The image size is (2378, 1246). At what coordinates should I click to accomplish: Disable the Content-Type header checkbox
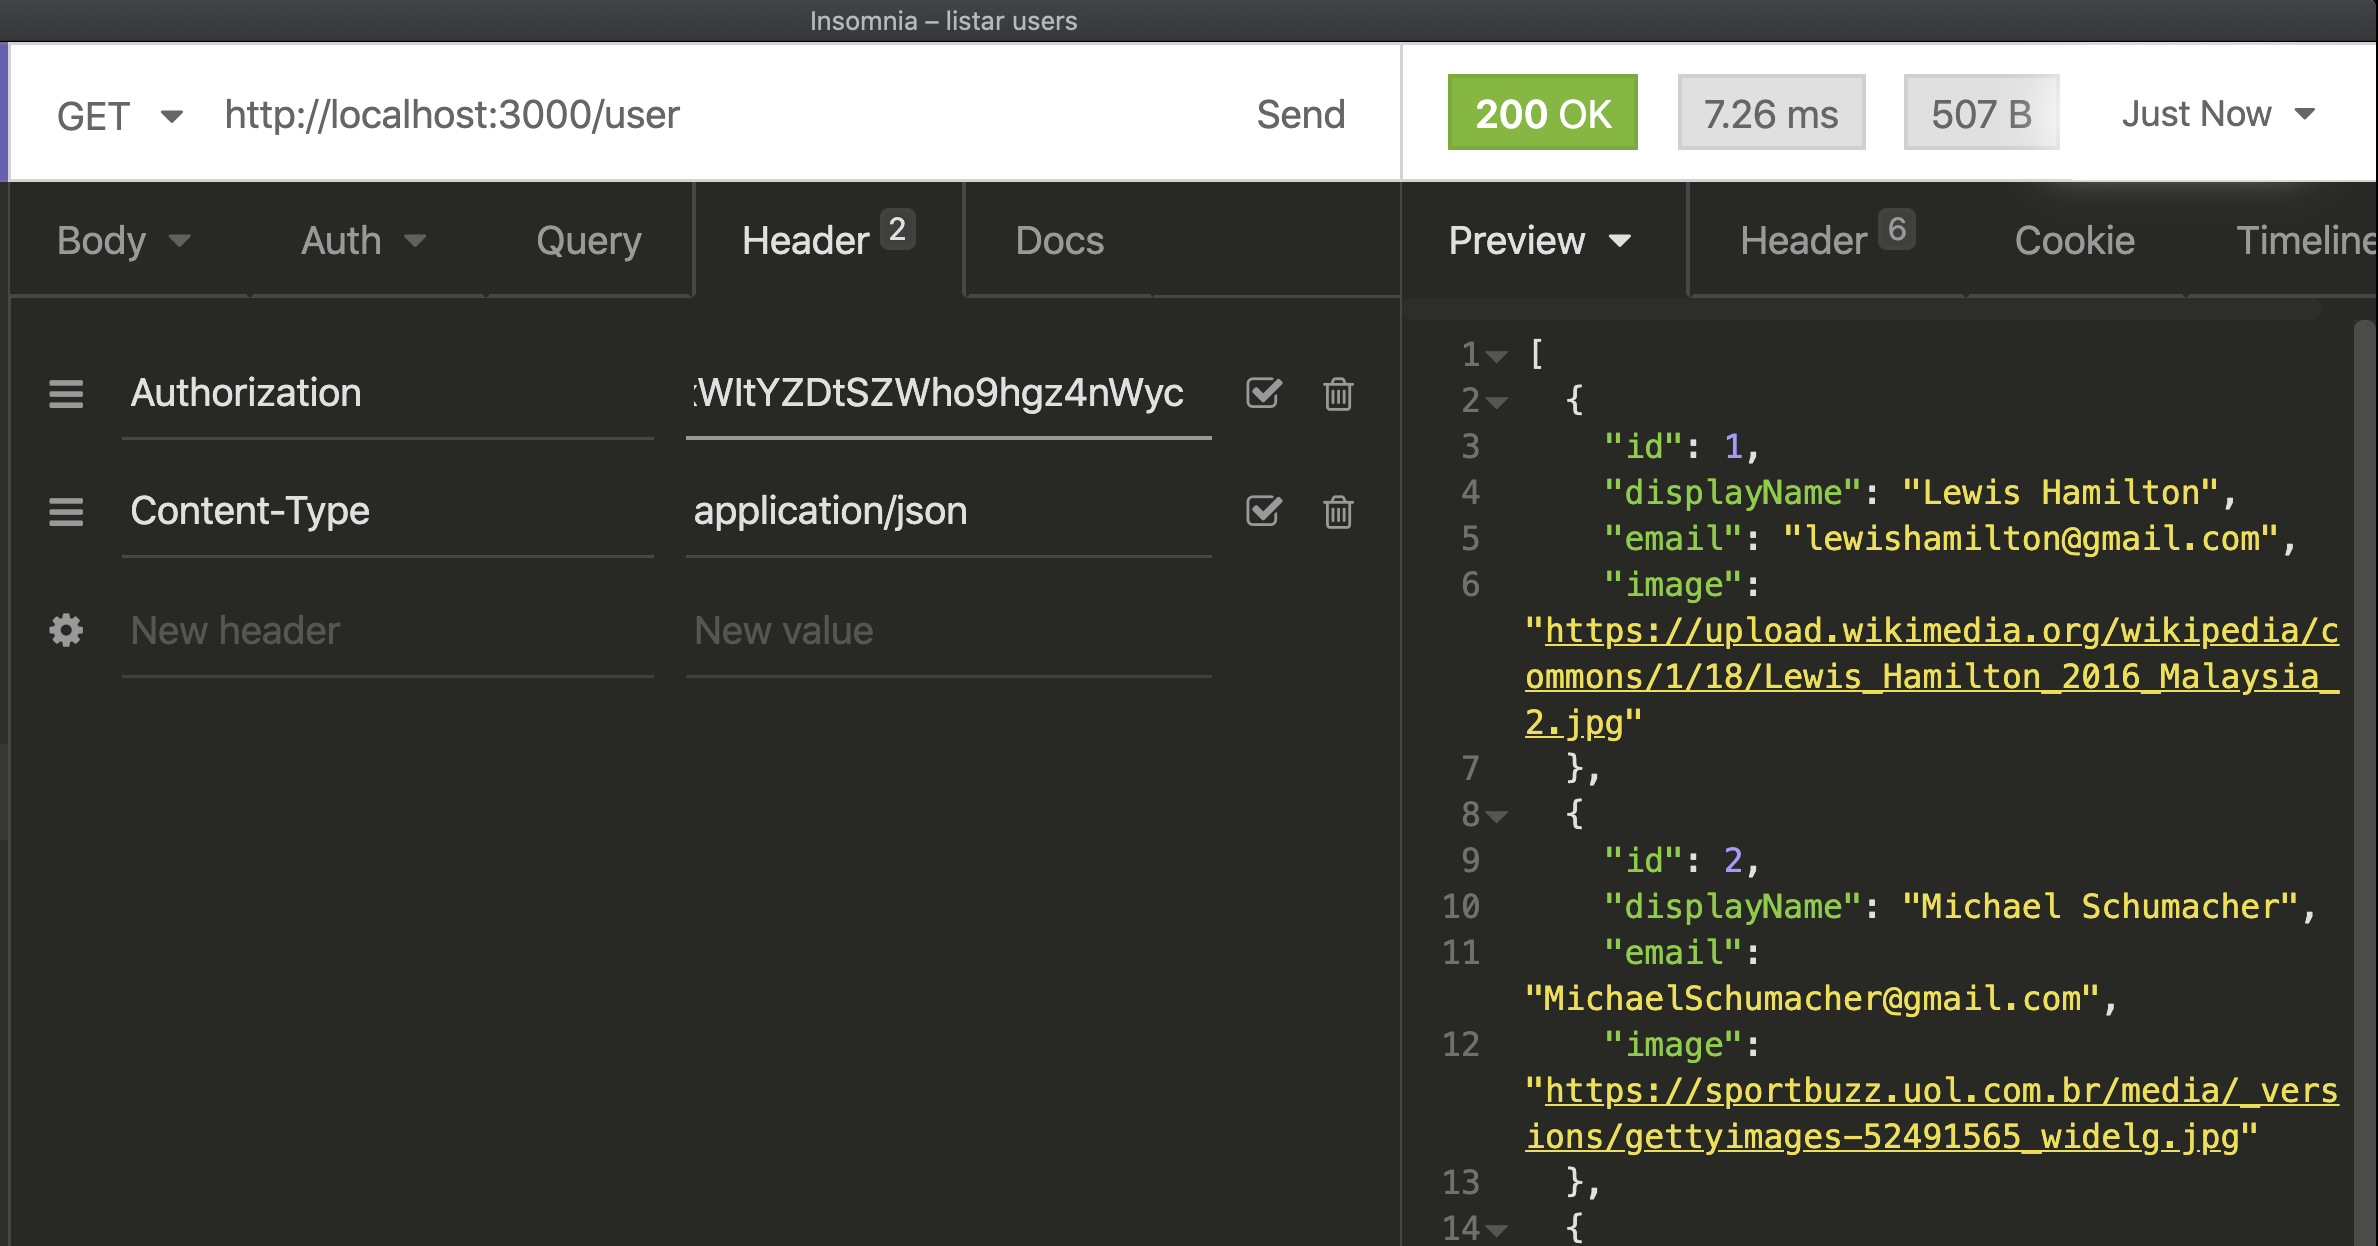1263,511
